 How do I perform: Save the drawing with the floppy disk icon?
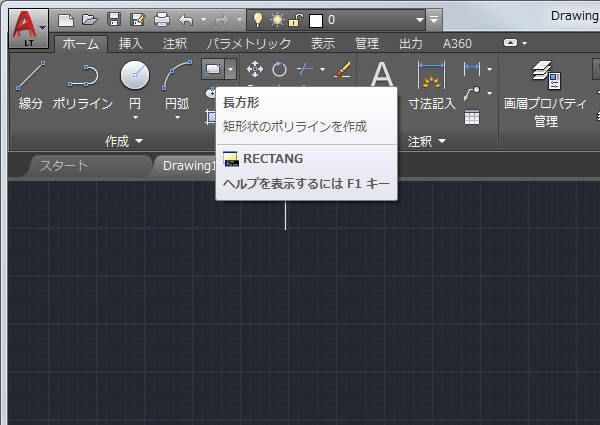click(x=114, y=20)
